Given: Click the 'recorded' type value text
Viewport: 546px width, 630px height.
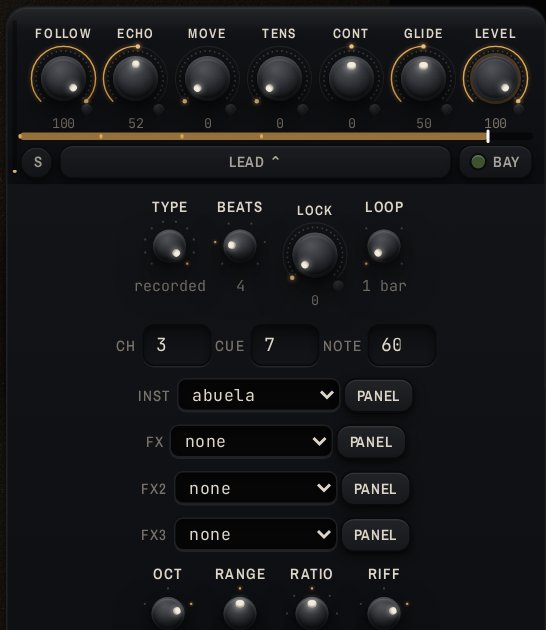Looking at the screenshot, I should coord(170,286).
